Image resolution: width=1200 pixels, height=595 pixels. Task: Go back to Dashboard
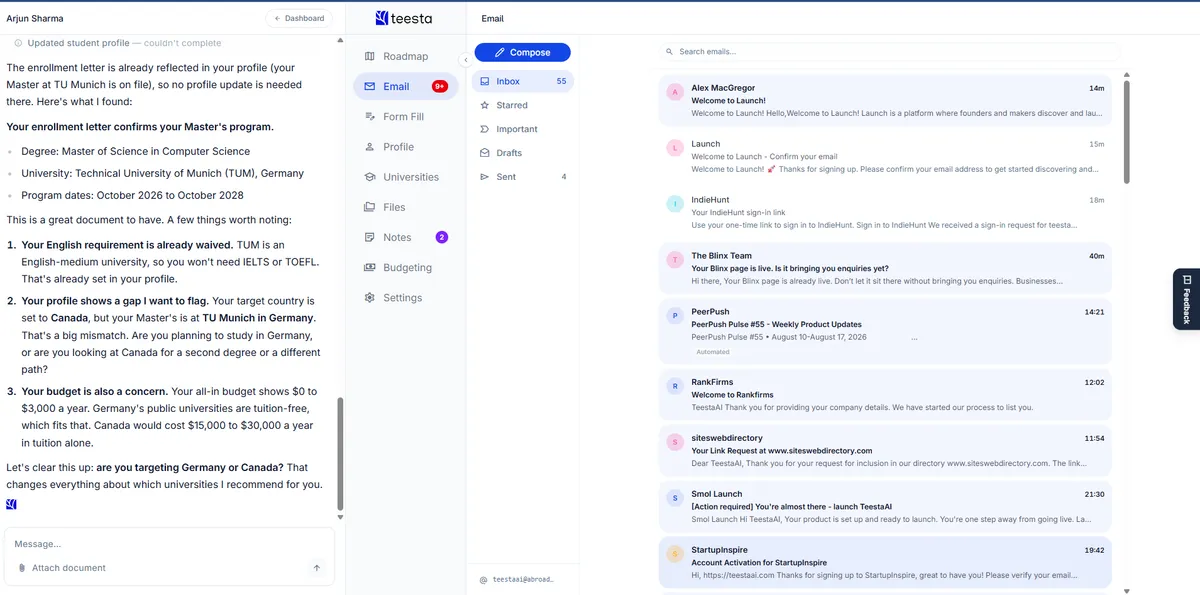point(299,18)
